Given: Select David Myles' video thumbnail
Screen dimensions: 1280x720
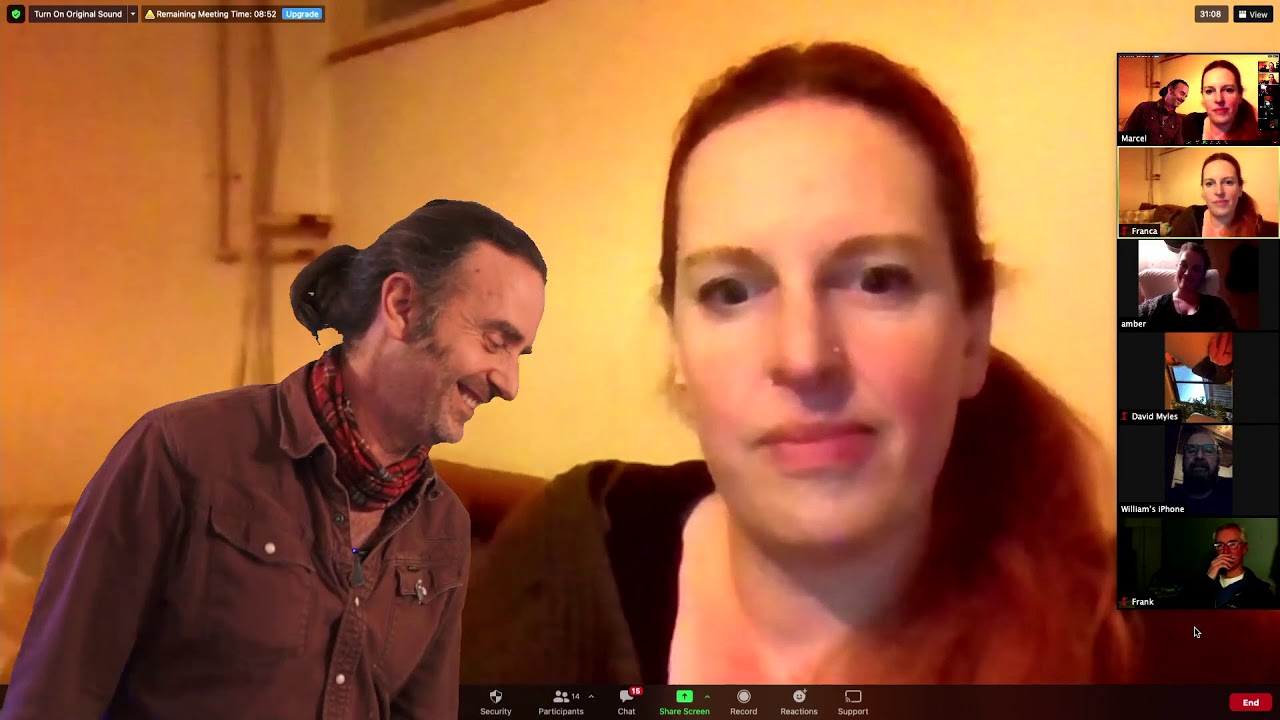Looking at the screenshot, I should (x=1198, y=378).
